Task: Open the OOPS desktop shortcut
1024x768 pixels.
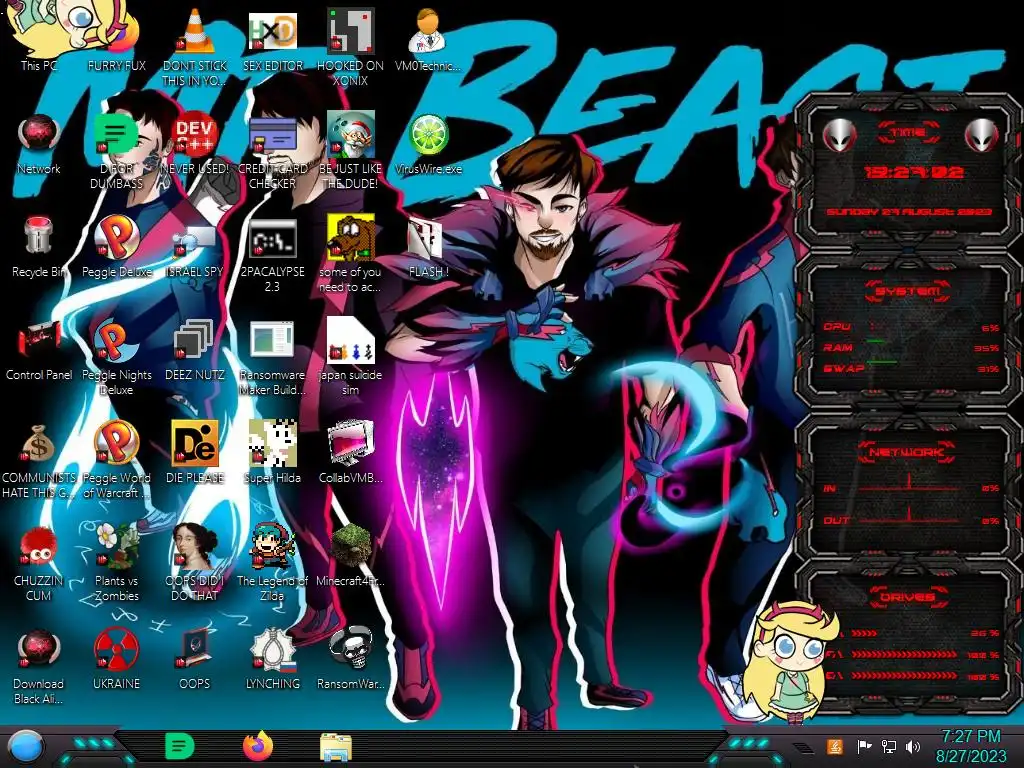Action: coord(195,658)
